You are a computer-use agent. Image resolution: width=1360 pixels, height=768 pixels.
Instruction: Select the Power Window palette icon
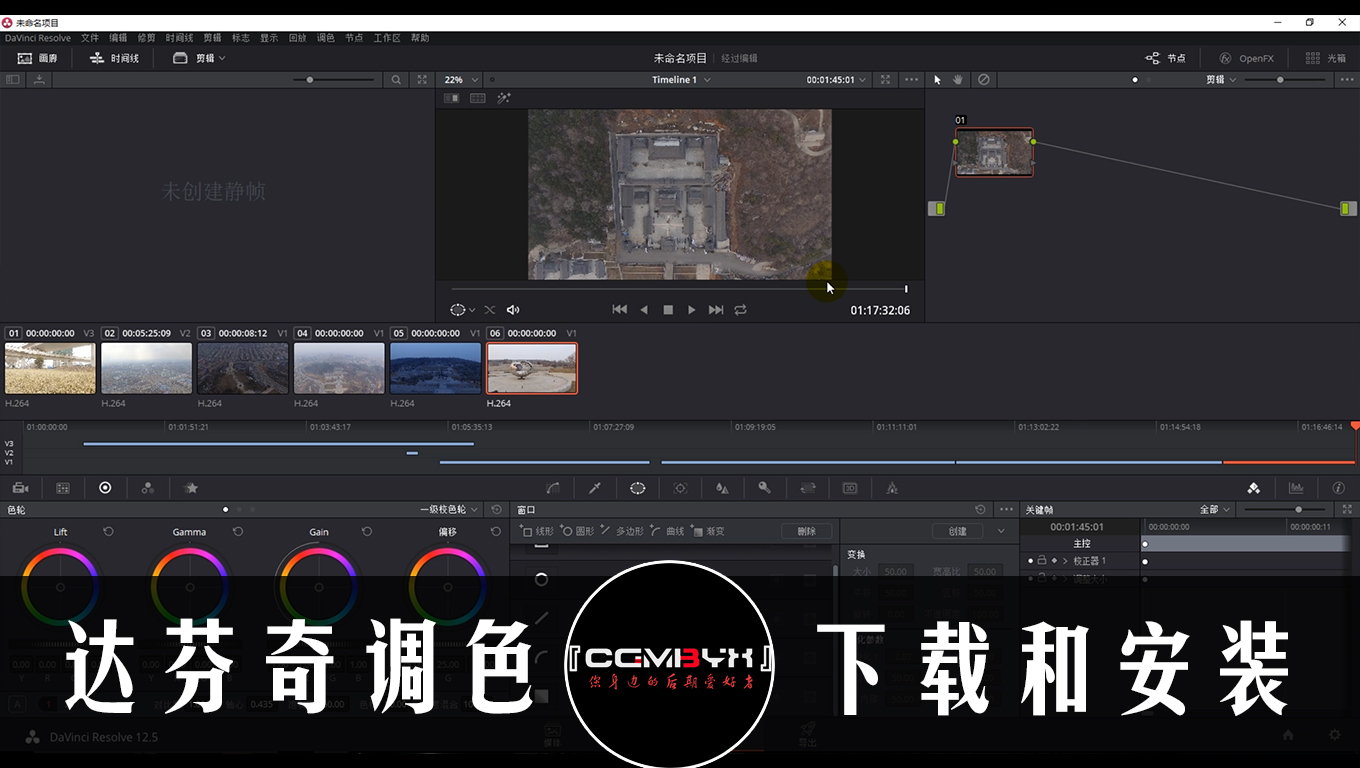click(637, 488)
